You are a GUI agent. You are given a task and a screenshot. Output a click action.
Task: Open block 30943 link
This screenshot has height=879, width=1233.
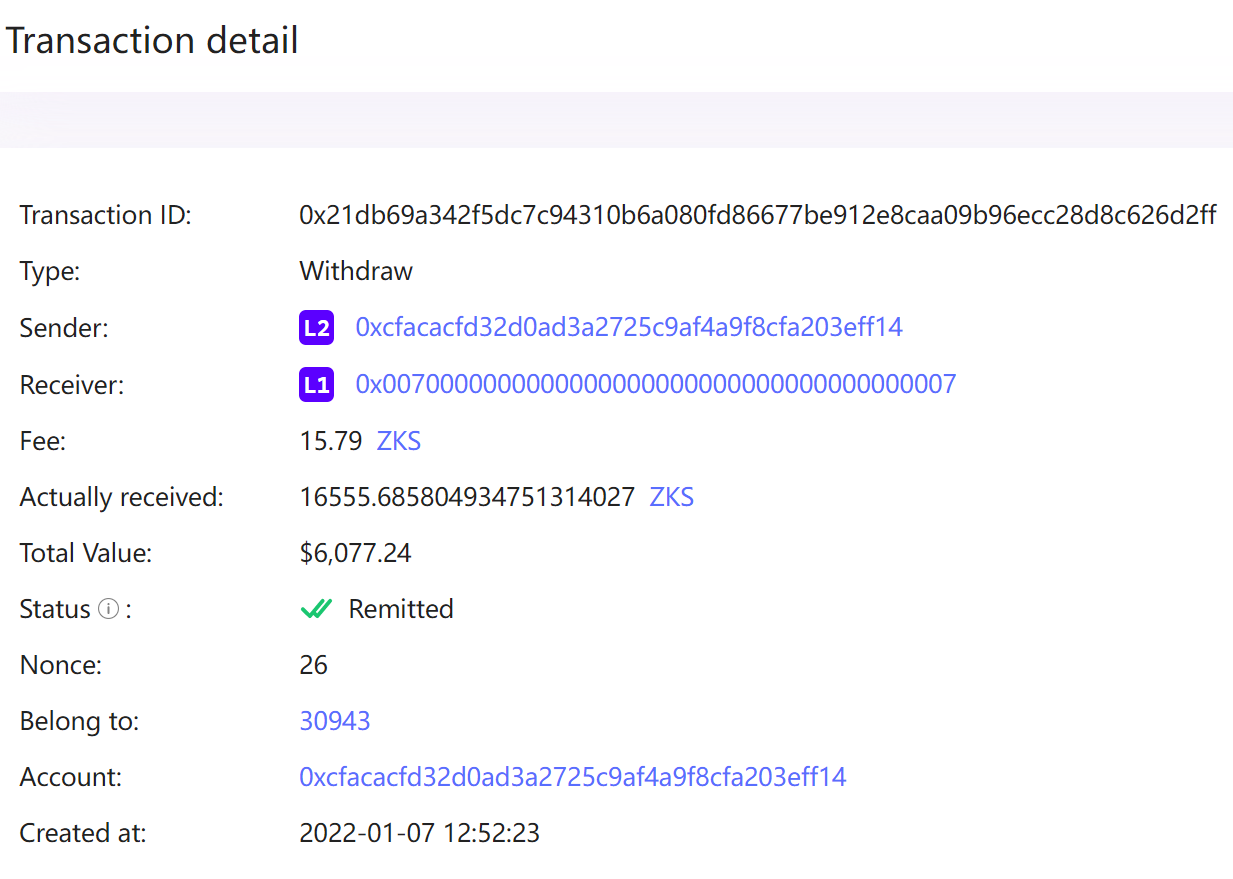click(x=335, y=721)
